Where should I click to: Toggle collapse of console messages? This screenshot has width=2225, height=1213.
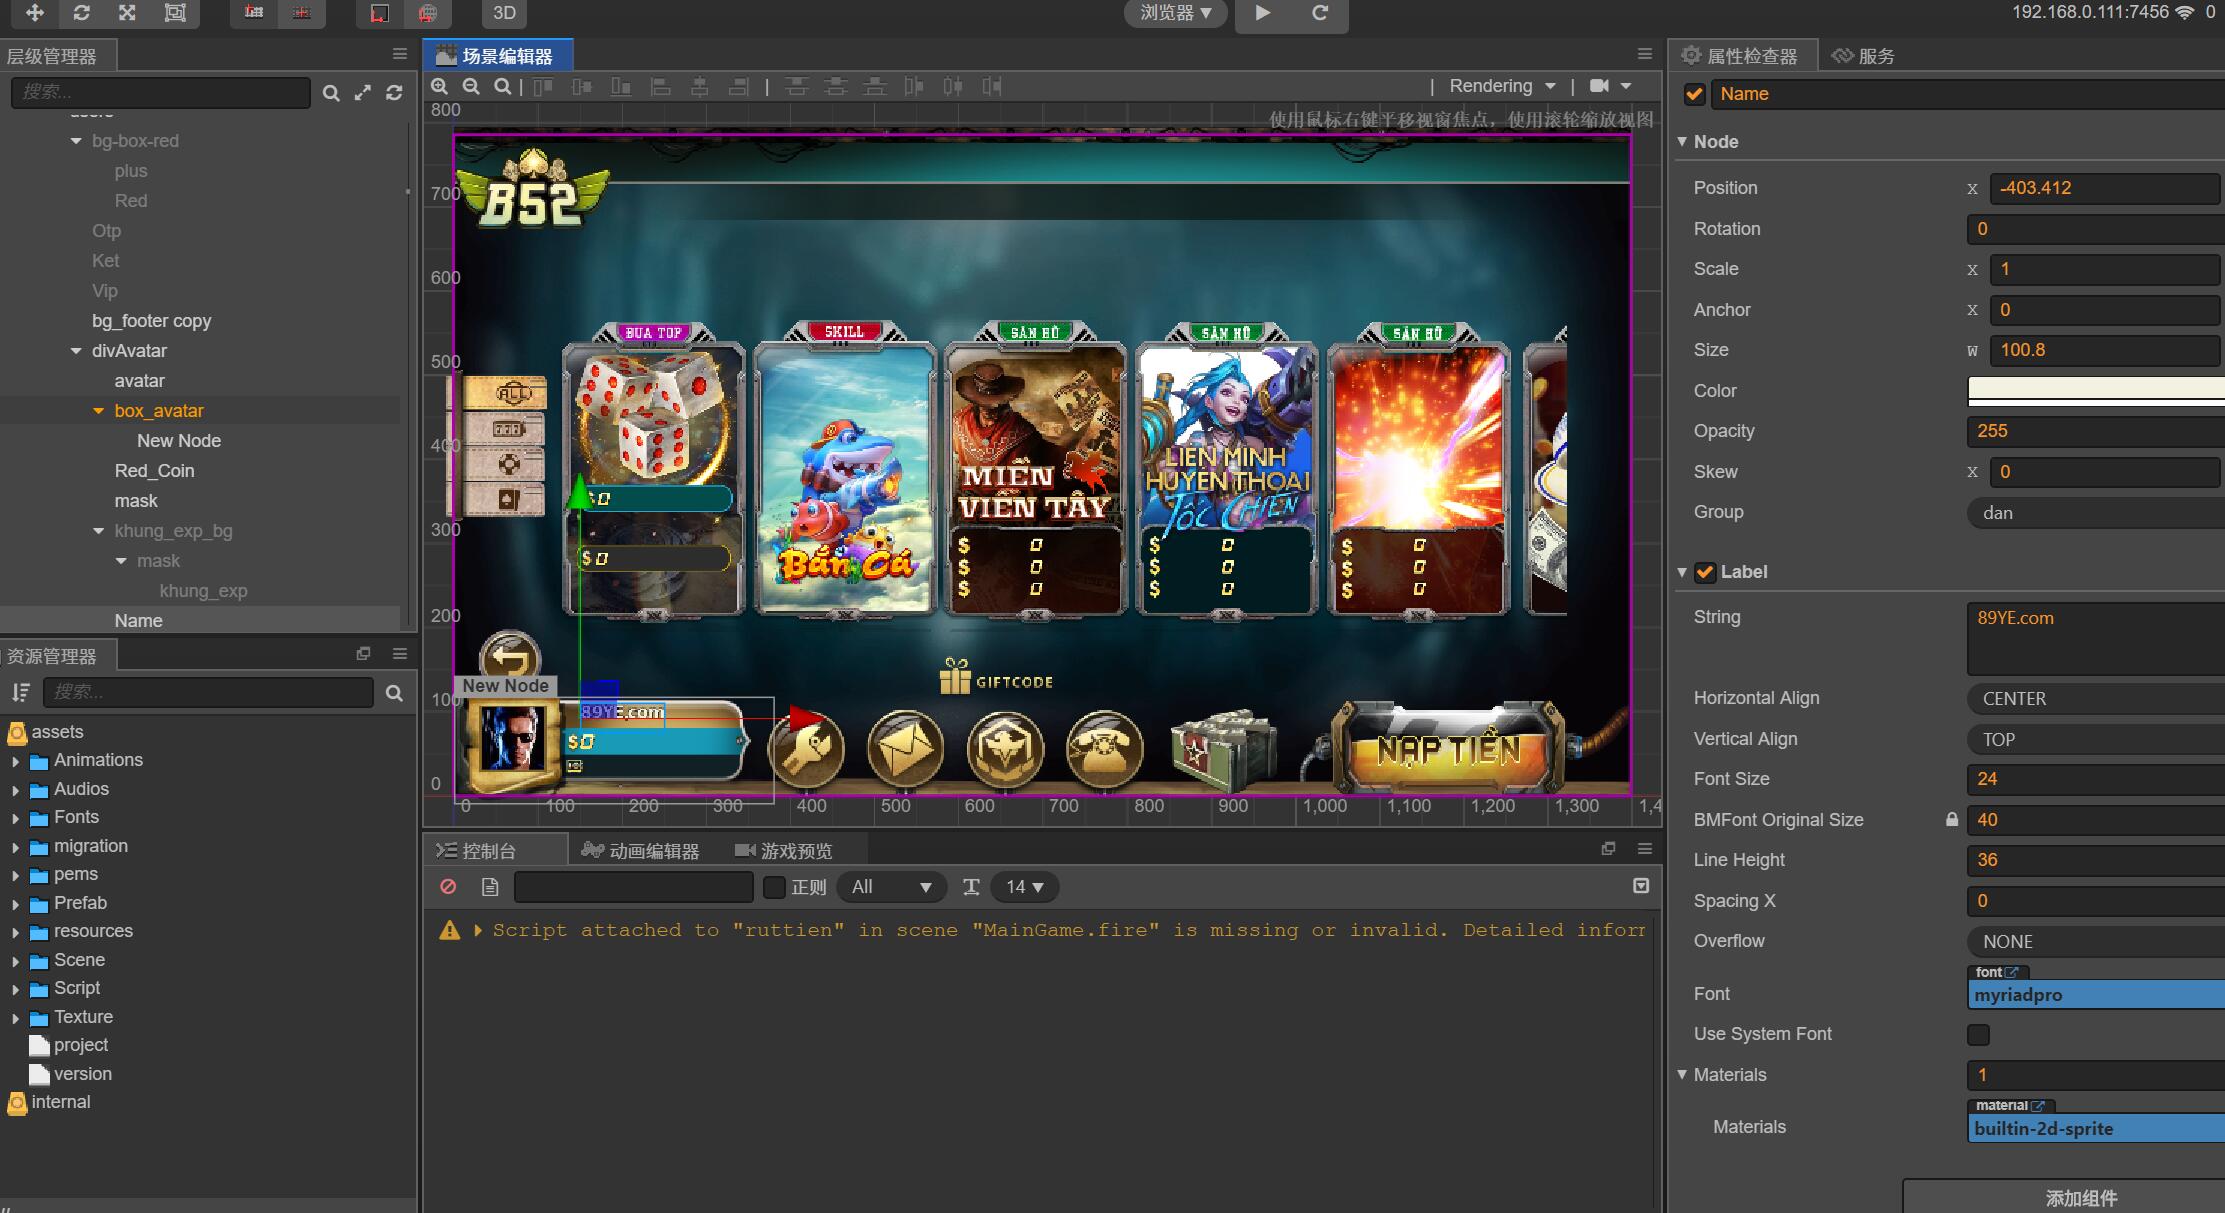tap(1641, 886)
